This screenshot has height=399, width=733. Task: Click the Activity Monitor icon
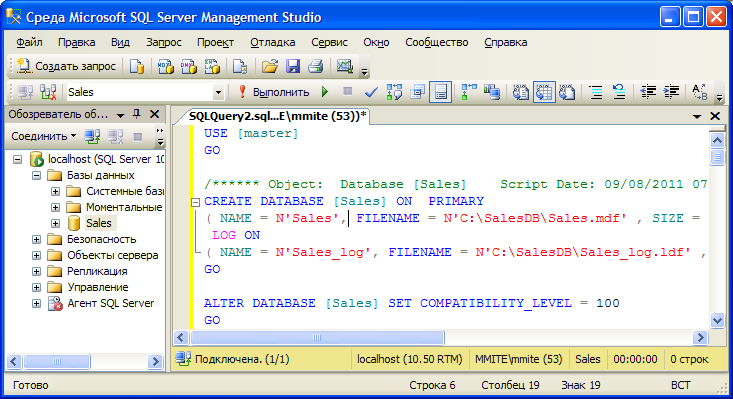(345, 66)
